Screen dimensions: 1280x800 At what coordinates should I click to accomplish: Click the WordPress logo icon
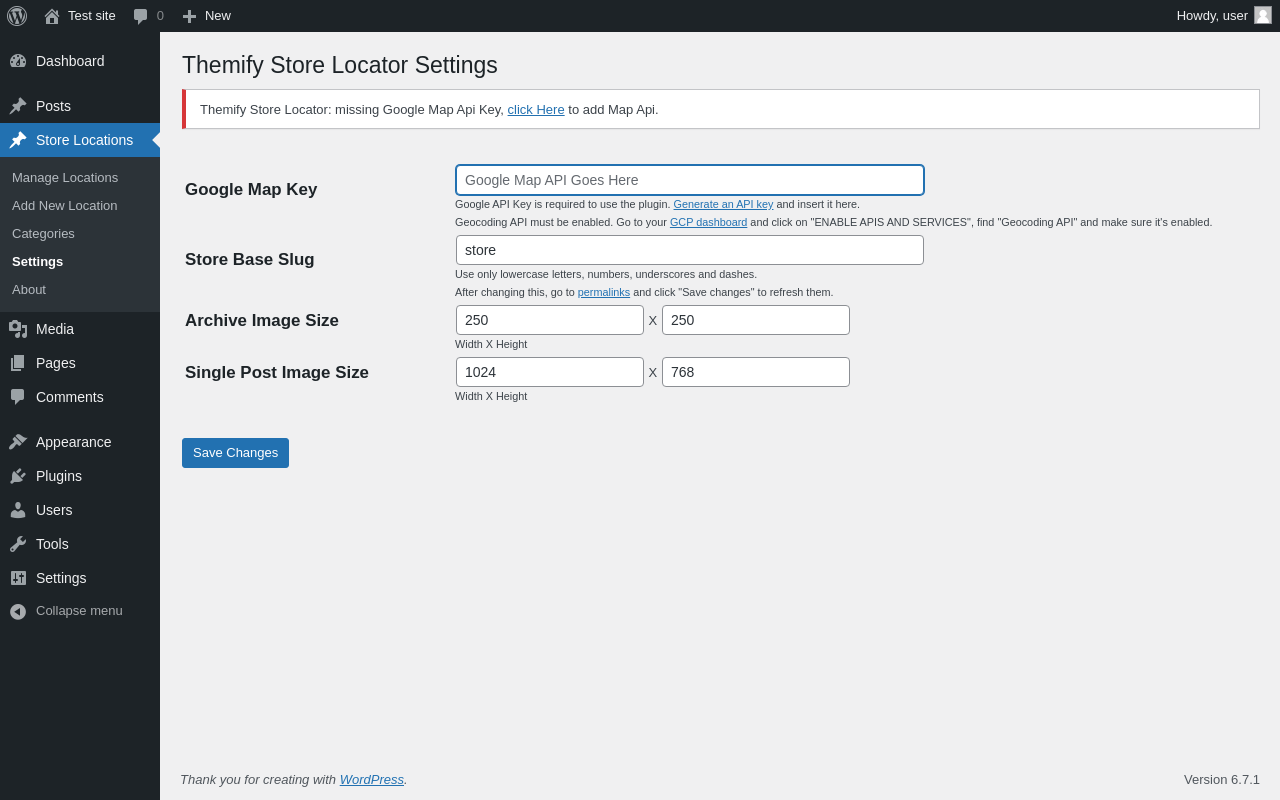tap(17, 16)
